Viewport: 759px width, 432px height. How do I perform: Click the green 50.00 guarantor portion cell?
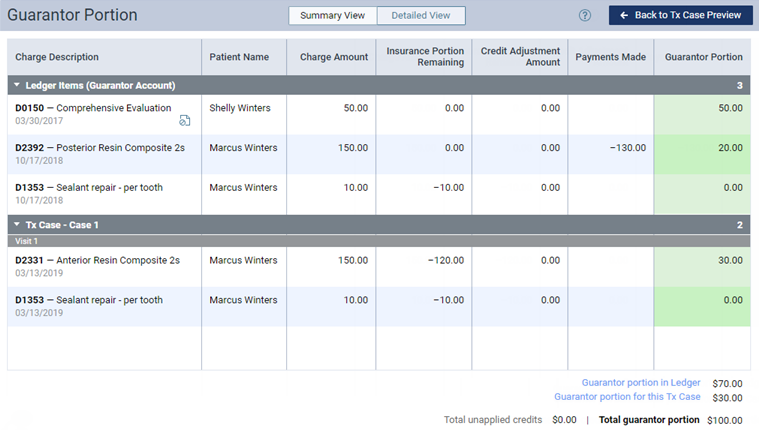pyautogui.click(x=702, y=108)
